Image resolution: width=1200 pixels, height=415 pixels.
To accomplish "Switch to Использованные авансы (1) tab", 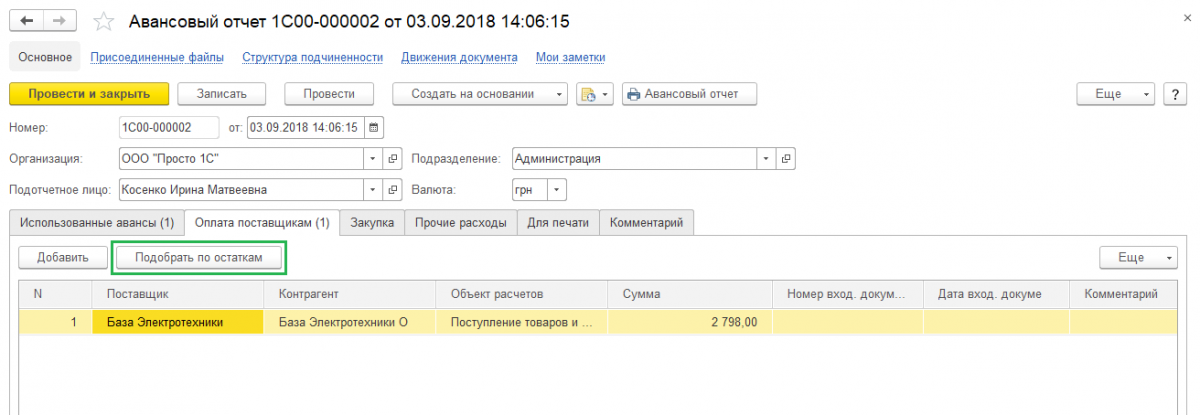I will click(x=97, y=222).
